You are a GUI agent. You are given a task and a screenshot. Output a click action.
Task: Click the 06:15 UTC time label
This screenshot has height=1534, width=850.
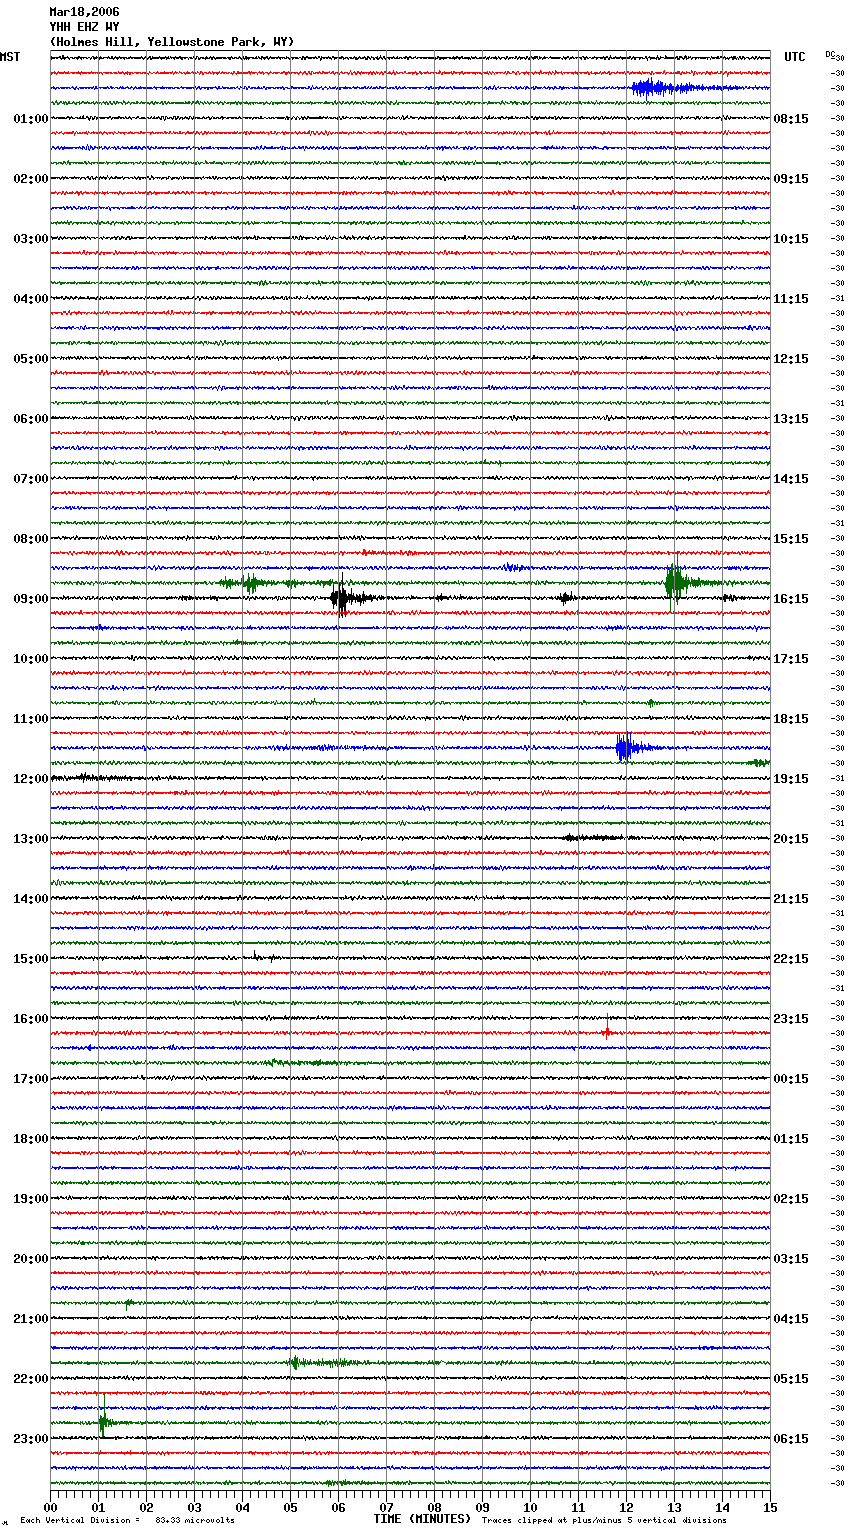tap(791, 1439)
